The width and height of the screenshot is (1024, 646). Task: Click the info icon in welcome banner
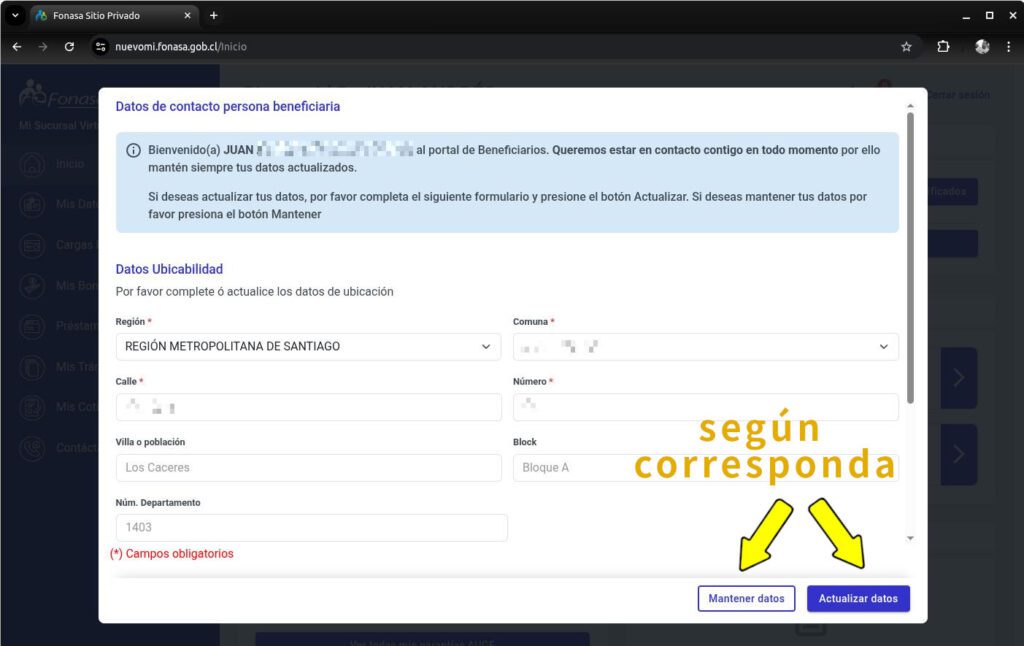click(133, 150)
